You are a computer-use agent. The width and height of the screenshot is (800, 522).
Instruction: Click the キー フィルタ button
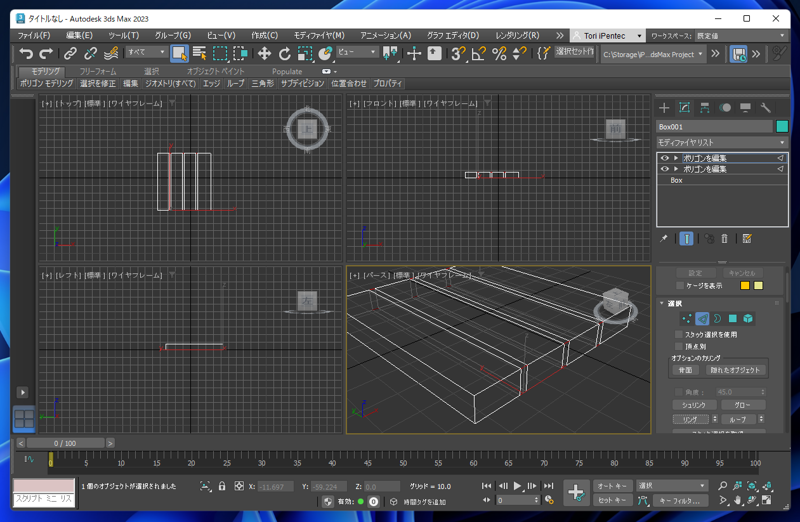coord(680,501)
